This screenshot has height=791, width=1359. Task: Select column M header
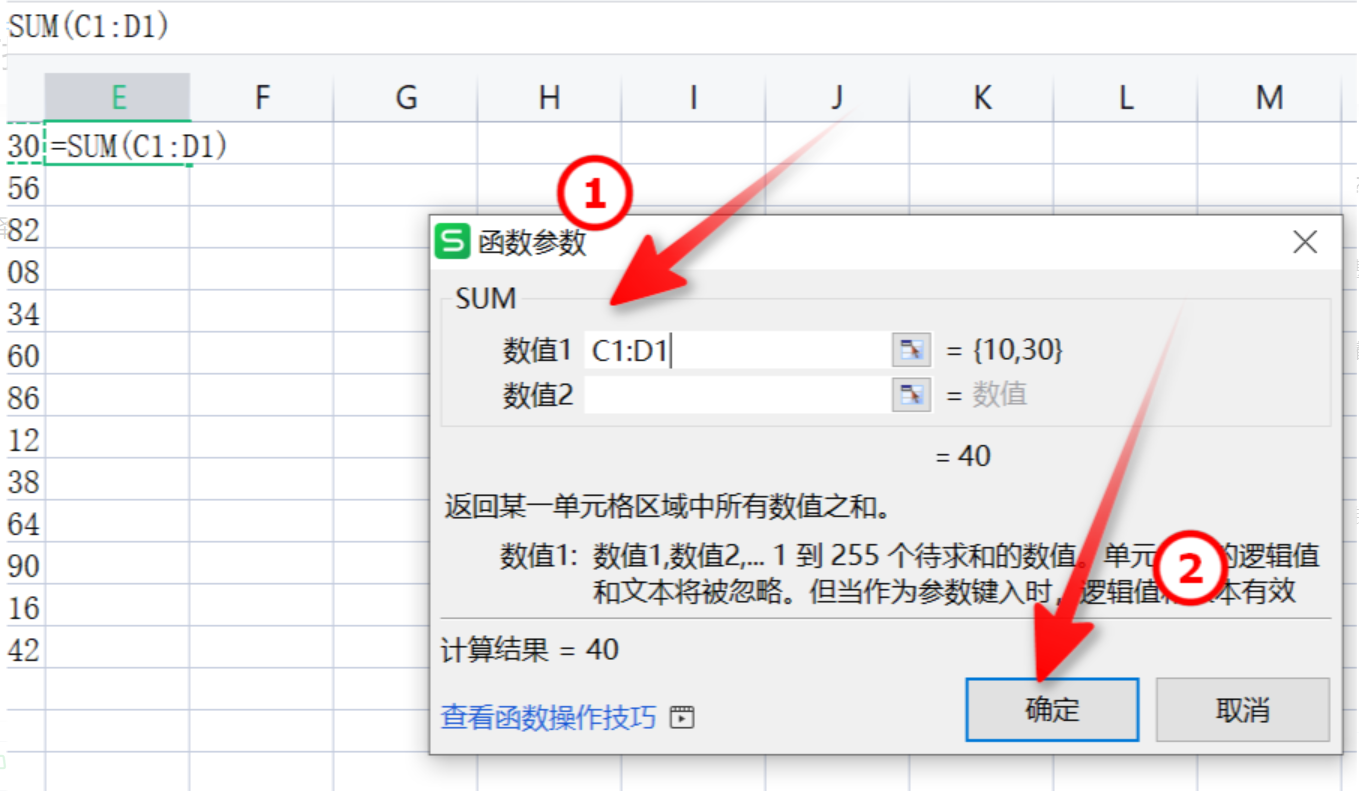point(1269,97)
